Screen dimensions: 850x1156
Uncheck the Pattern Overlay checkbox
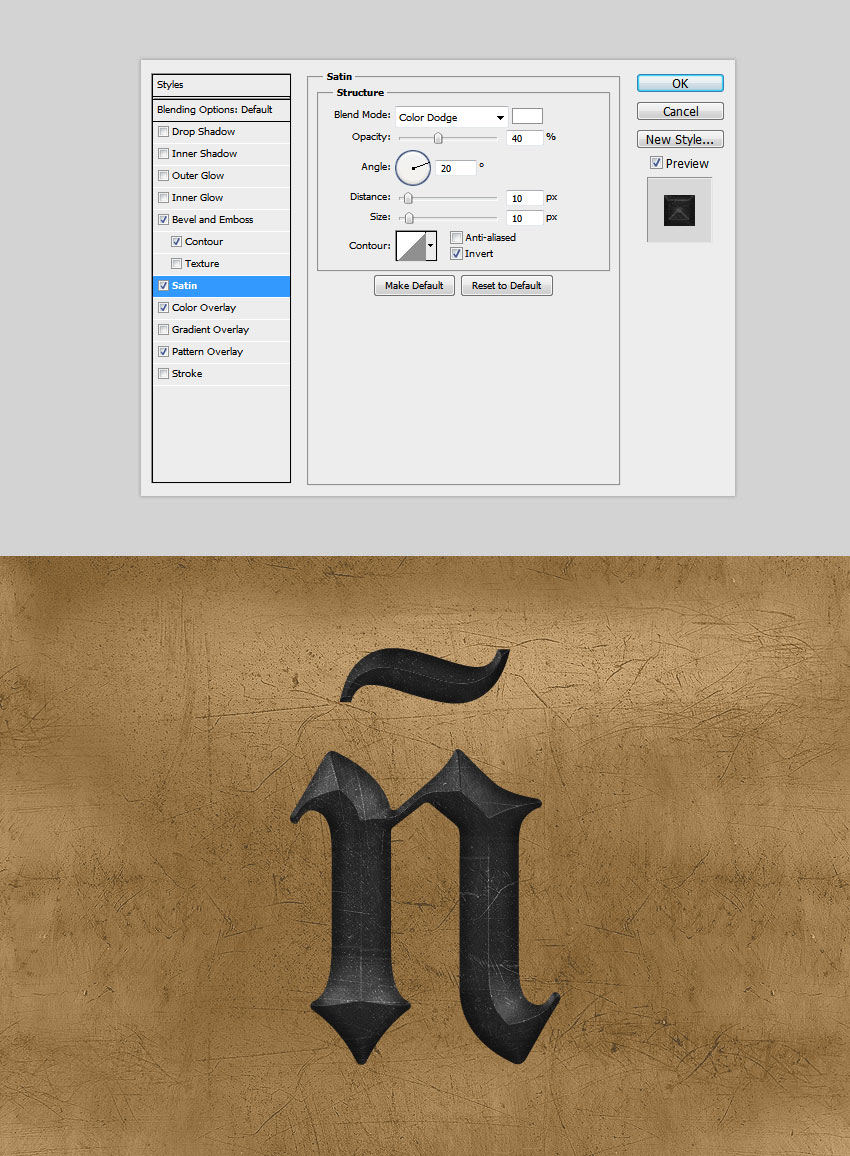[x=164, y=352]
